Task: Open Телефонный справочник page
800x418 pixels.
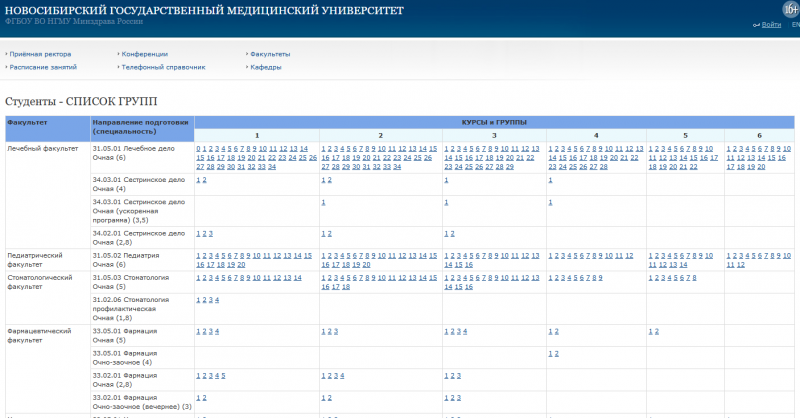Action: coord(163,67)
